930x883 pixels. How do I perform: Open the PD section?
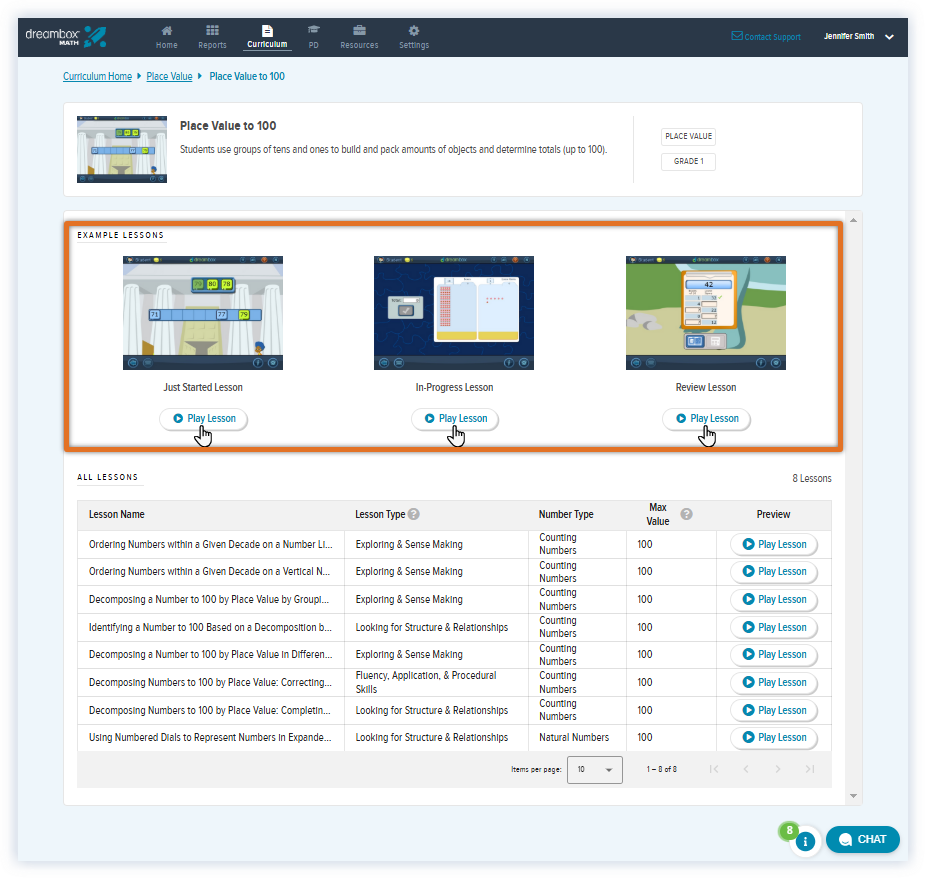[x=313, y=36]
